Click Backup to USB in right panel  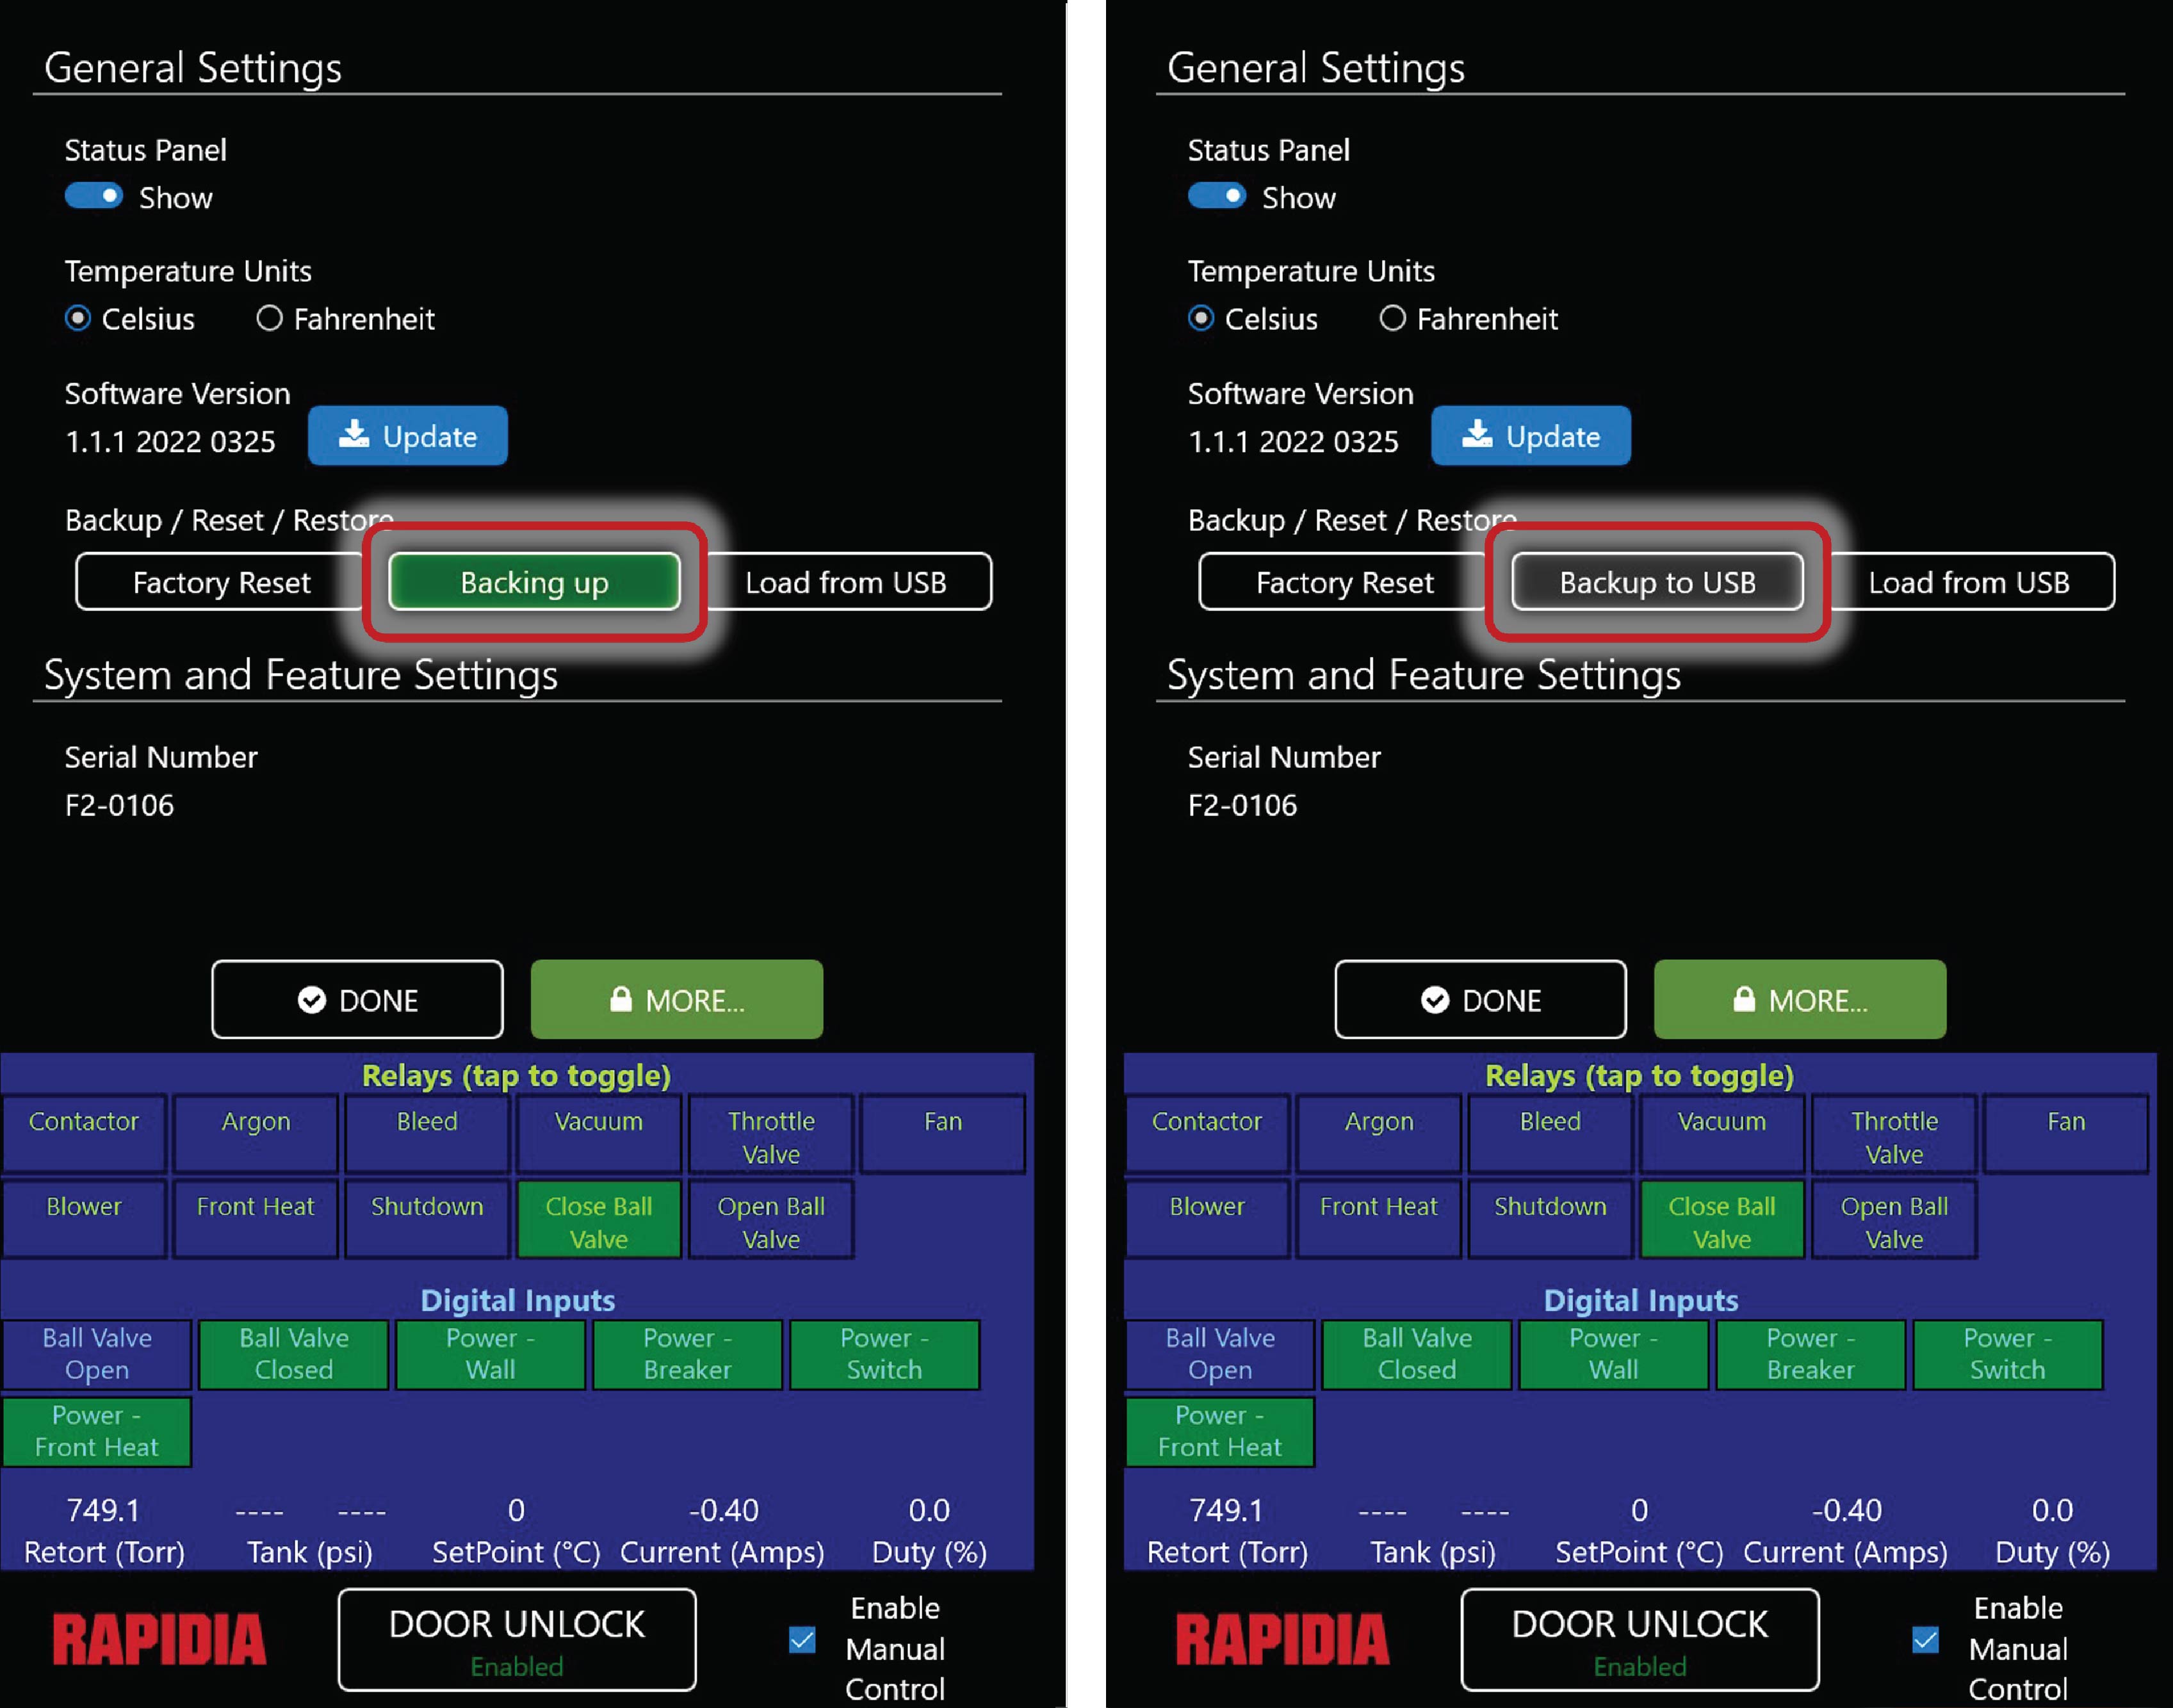tap(1657, 582)
